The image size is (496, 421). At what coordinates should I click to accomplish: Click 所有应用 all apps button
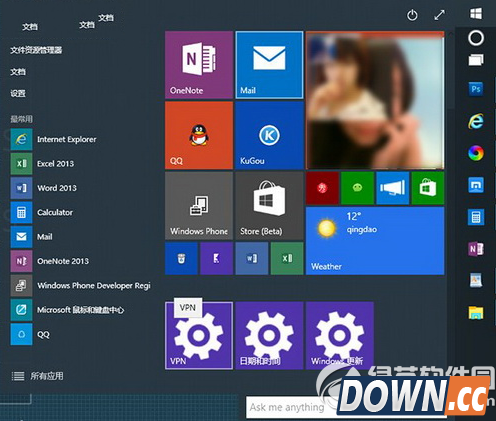tap(38, 376)
